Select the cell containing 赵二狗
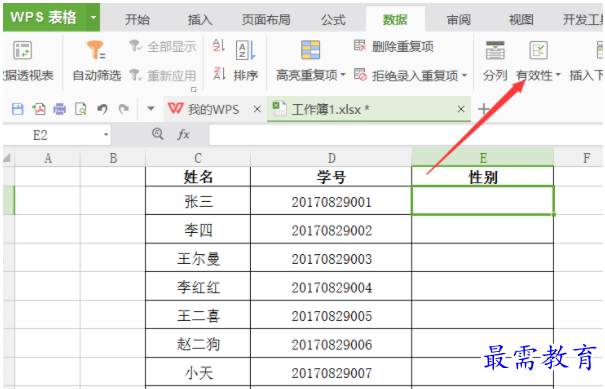The width and height of the screenshot is (605, 389). (198, 343)
